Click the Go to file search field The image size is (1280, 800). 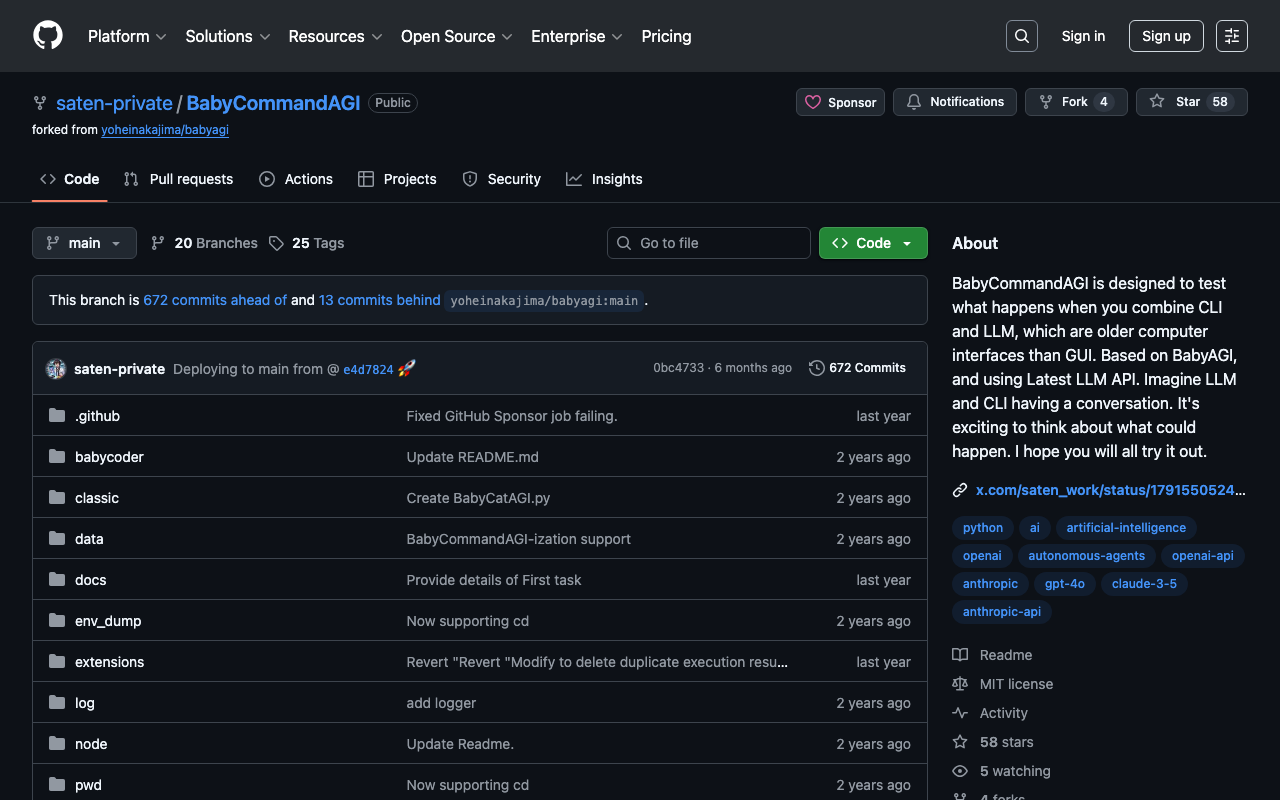[x=708, y=243]
